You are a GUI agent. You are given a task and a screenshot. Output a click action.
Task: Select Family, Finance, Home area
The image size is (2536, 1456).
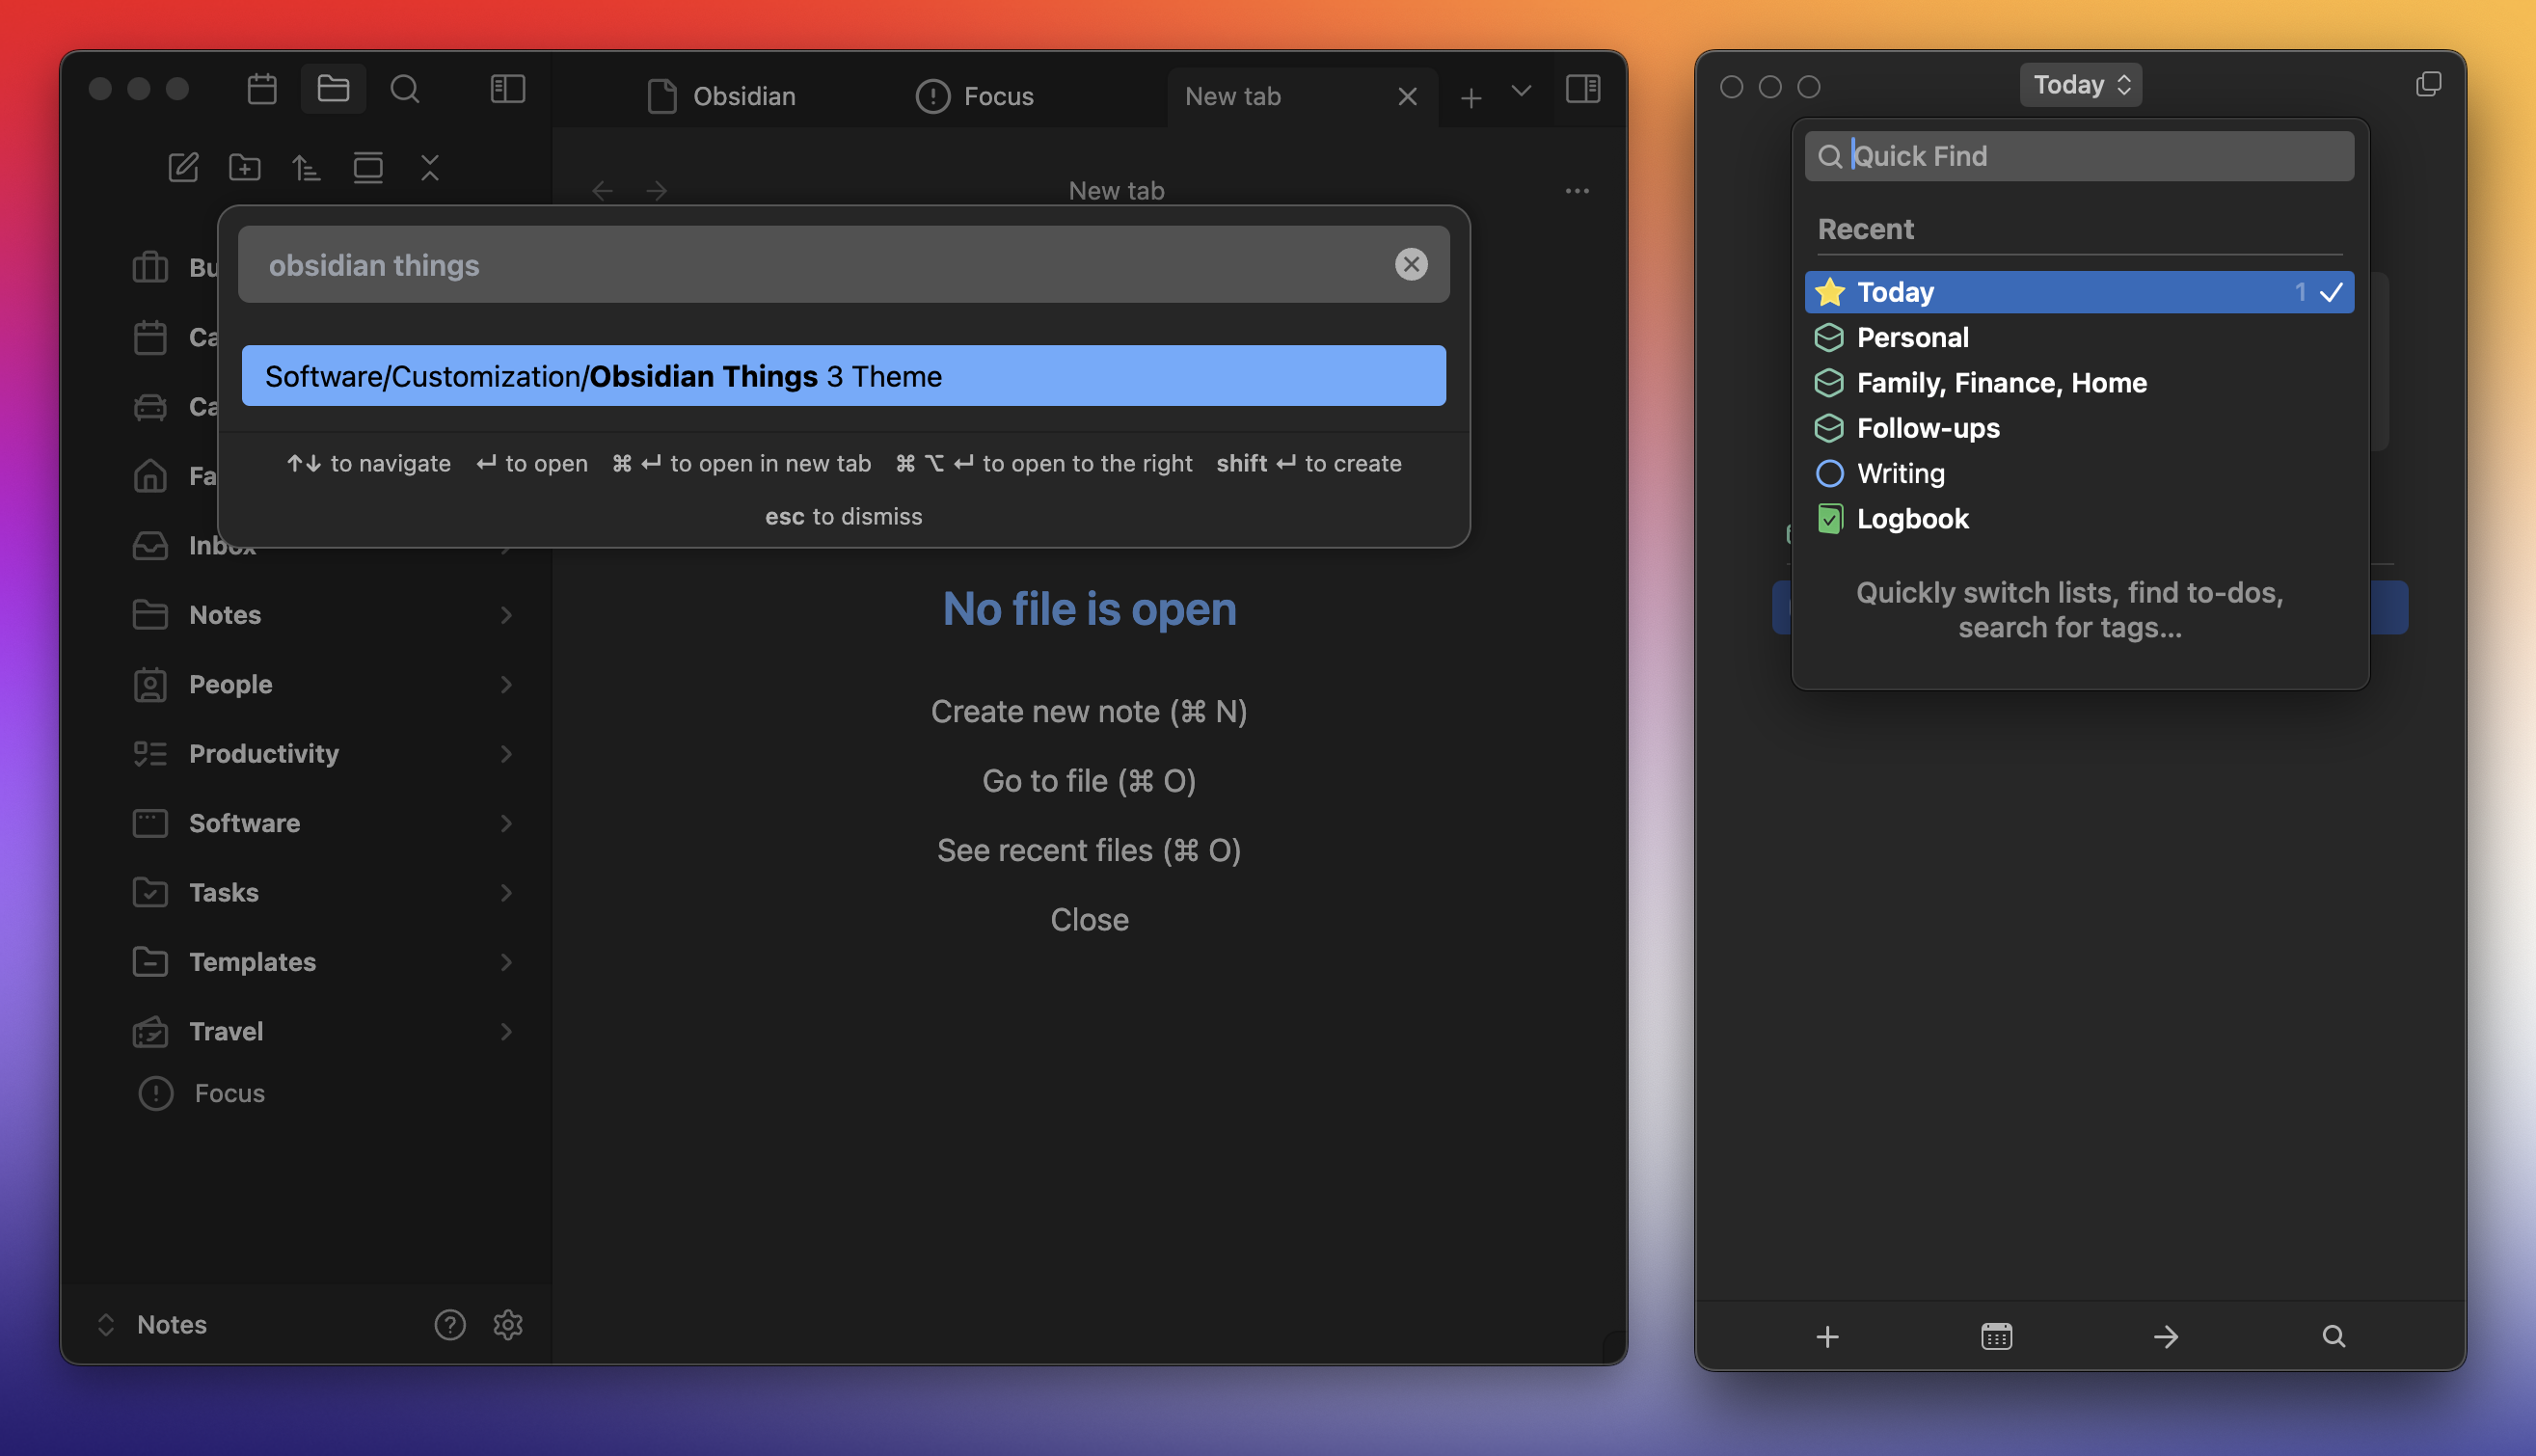(x=2079, y=382)
